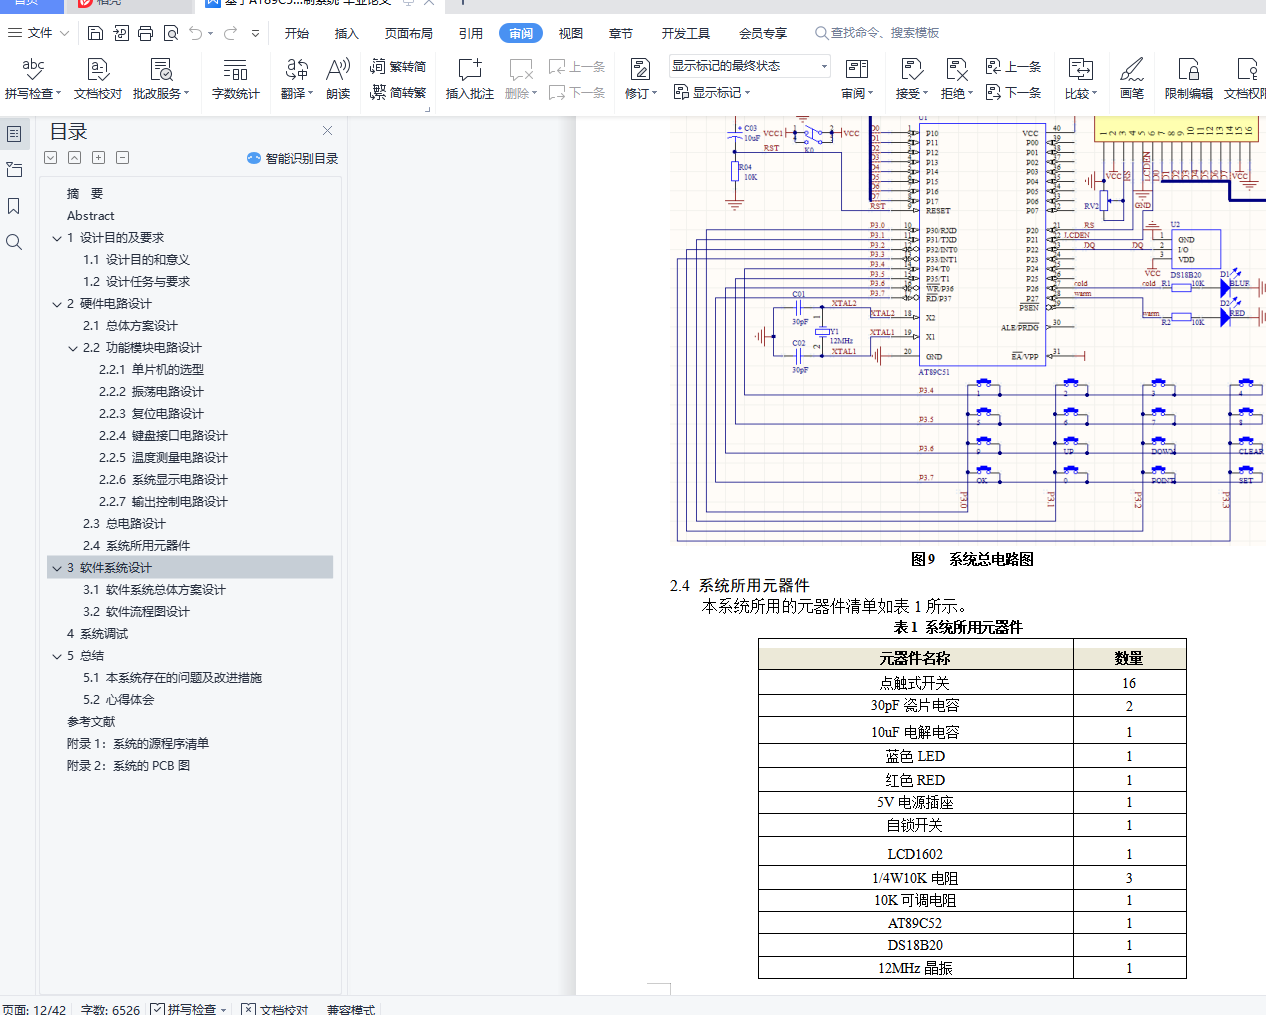Run 拼写检查 spell check tool

coord(33,79)
